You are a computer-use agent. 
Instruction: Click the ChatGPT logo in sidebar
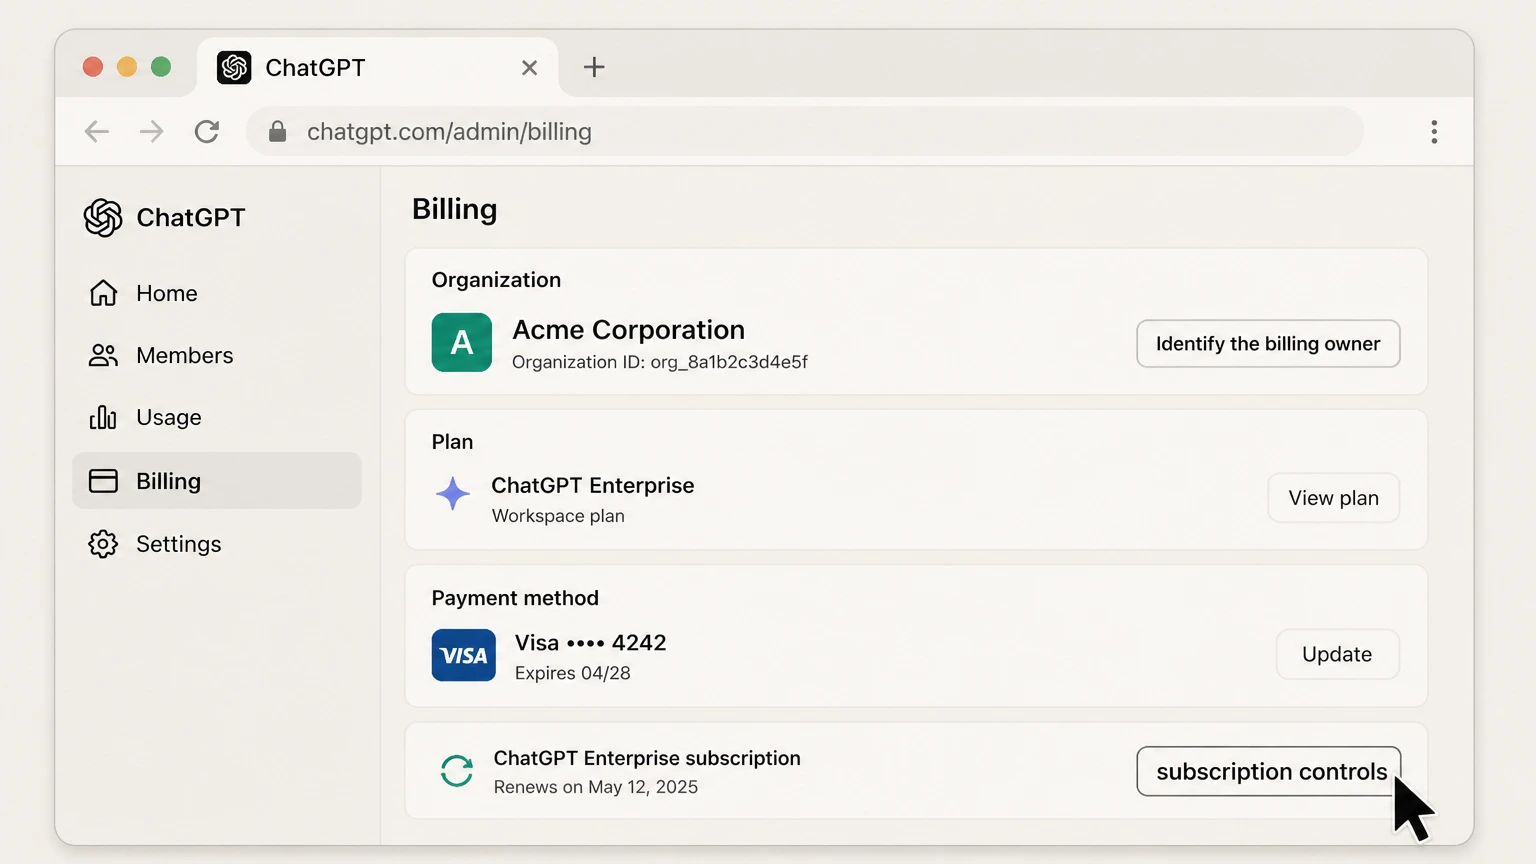(x=103, y=217)
